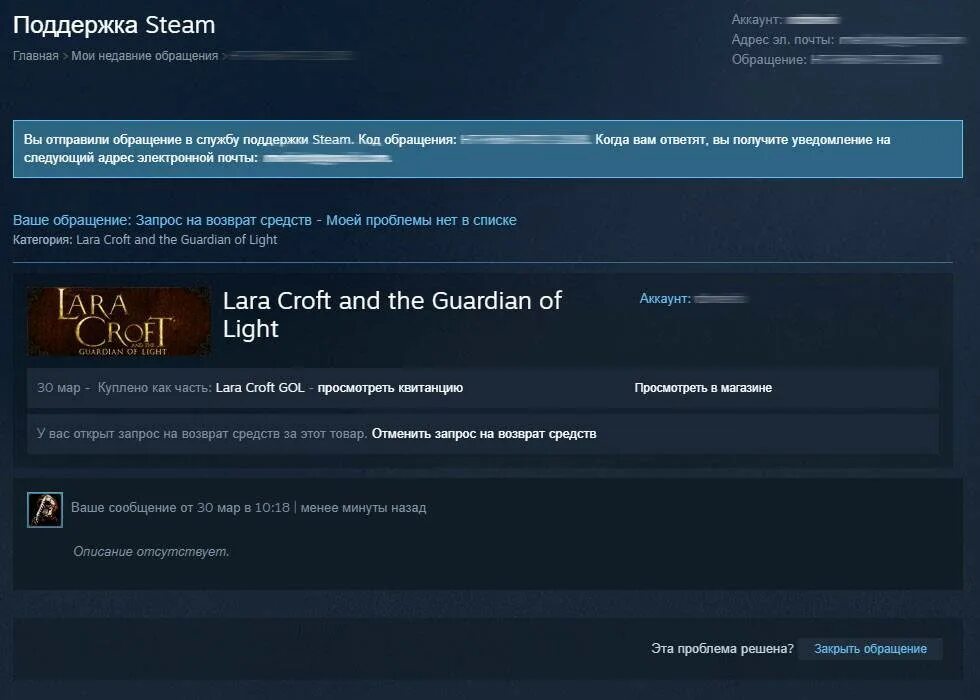
Task: Click the Поддержка Steam page title
Action: 114,25
